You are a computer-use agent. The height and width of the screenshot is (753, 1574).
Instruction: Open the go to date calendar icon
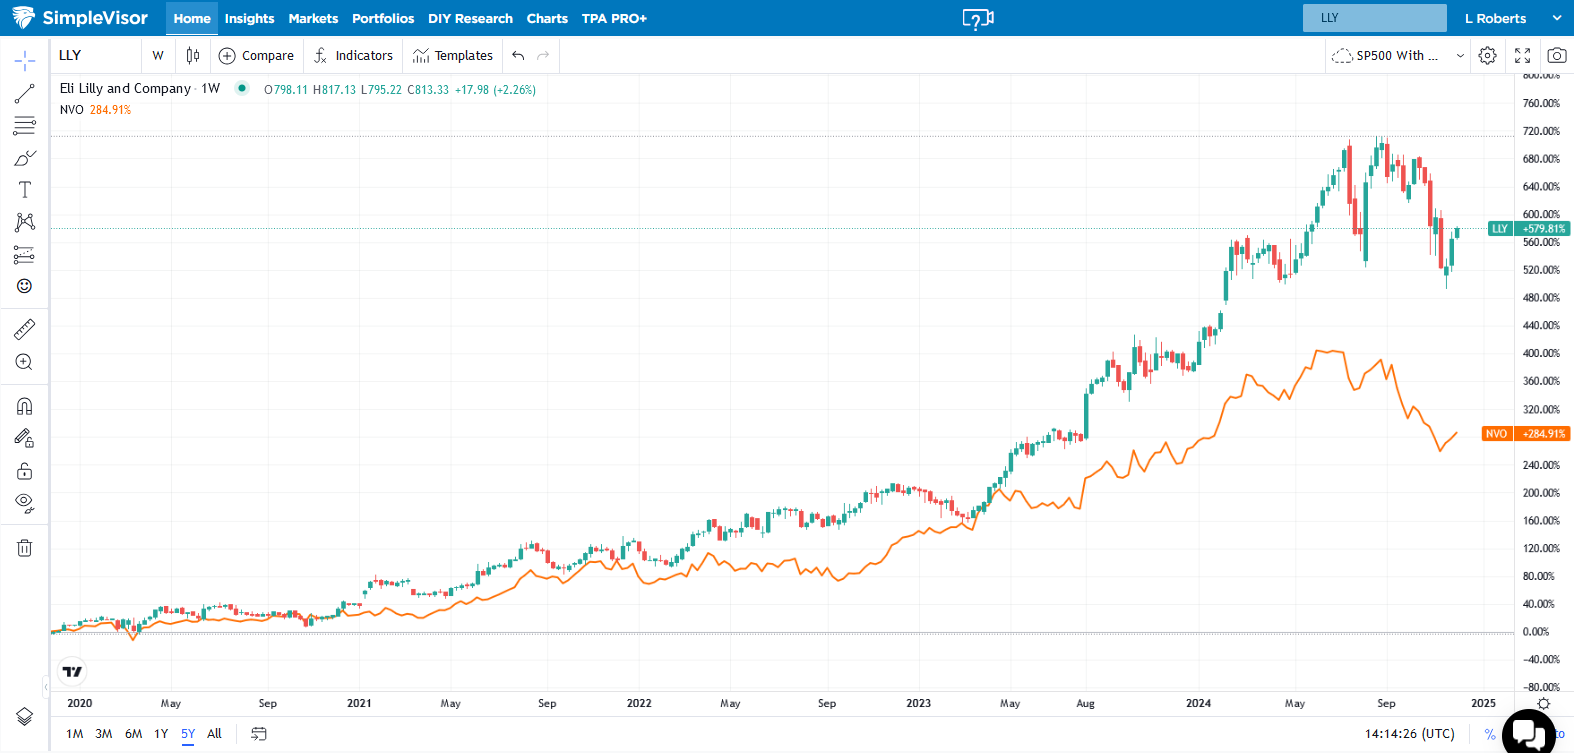point(259,734)
